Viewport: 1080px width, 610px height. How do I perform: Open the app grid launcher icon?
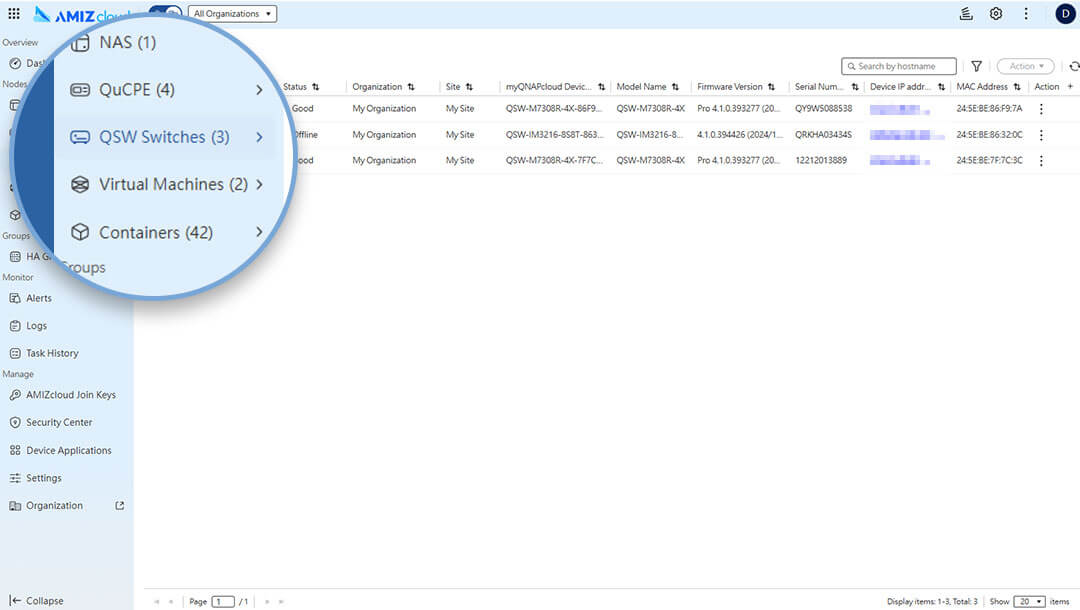(14, 14)
